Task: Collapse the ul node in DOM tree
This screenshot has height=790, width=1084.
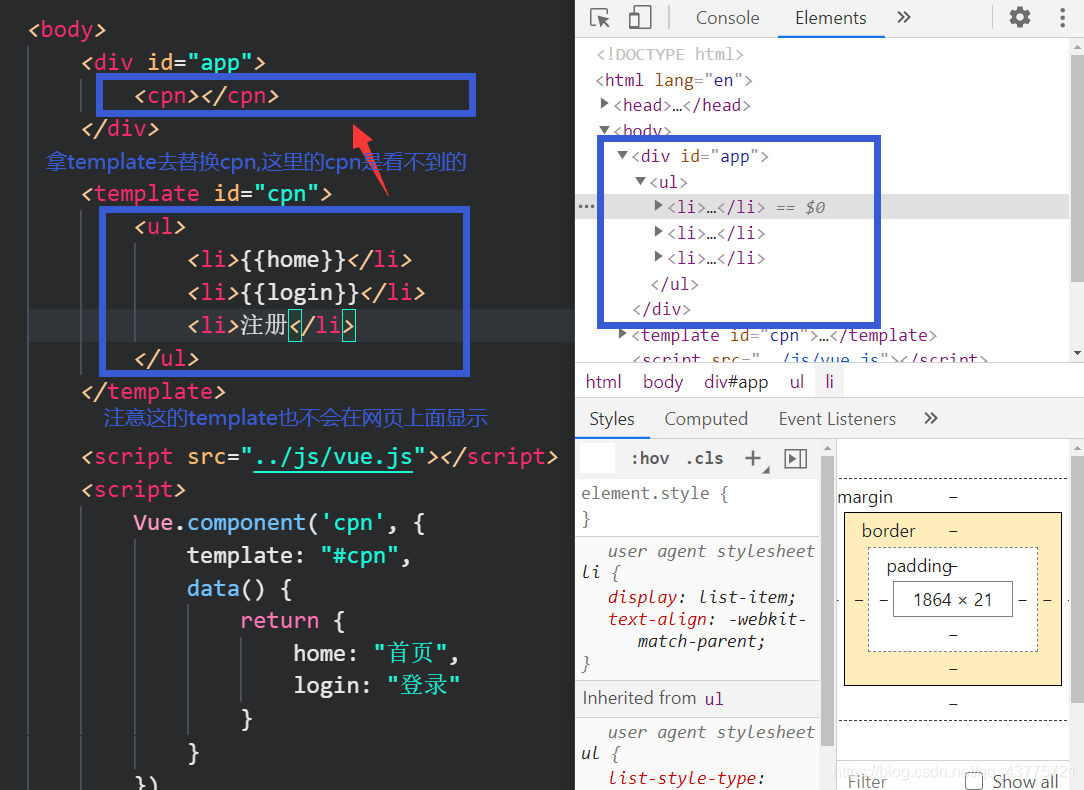Action: tap(641, 181)
